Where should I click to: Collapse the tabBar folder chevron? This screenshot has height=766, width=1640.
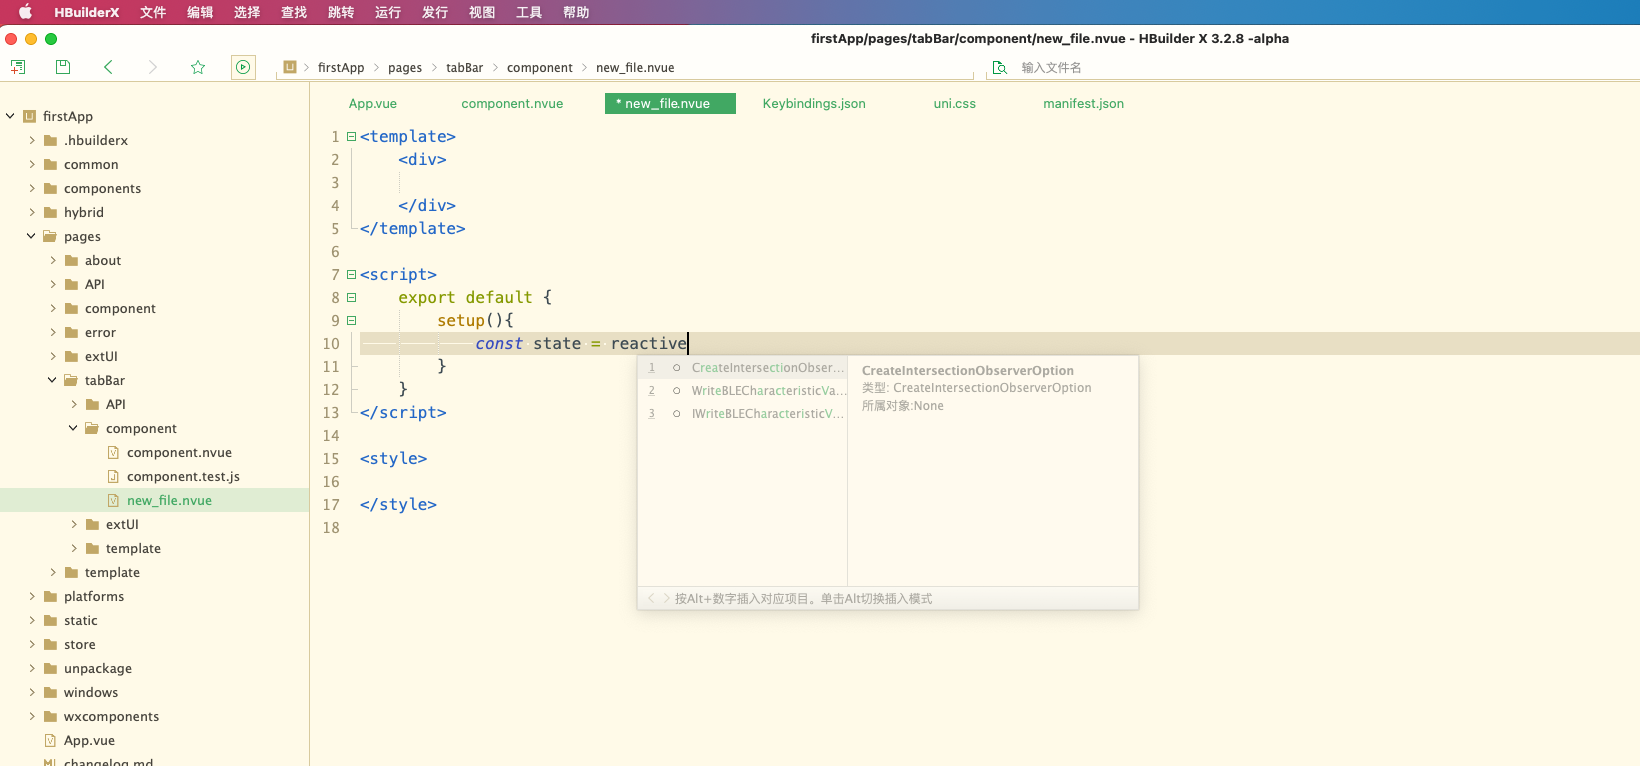point(52,380)
